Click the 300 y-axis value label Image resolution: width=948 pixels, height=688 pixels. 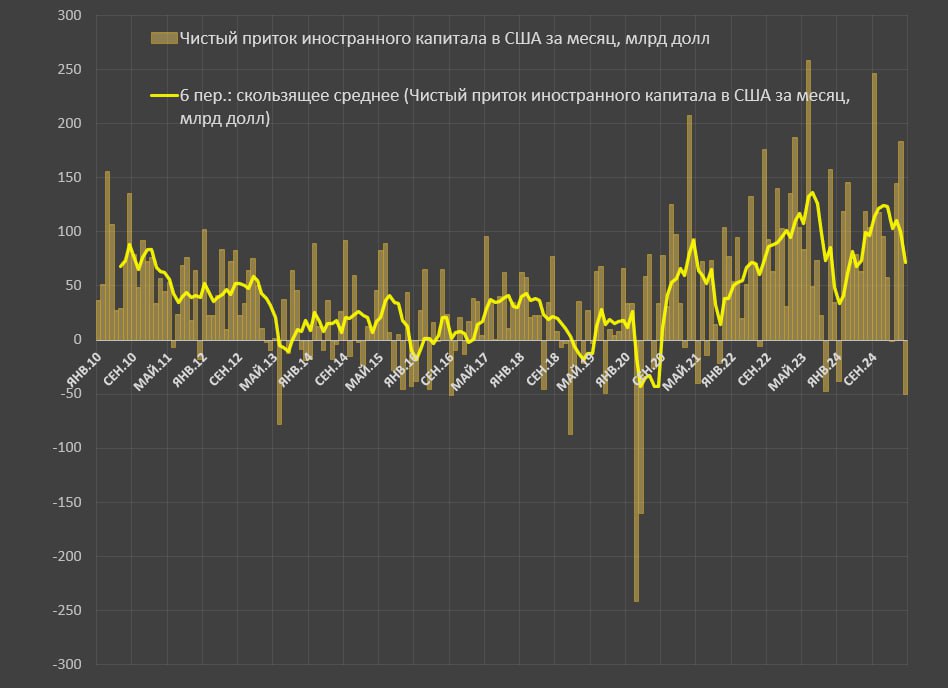(69, 16)
